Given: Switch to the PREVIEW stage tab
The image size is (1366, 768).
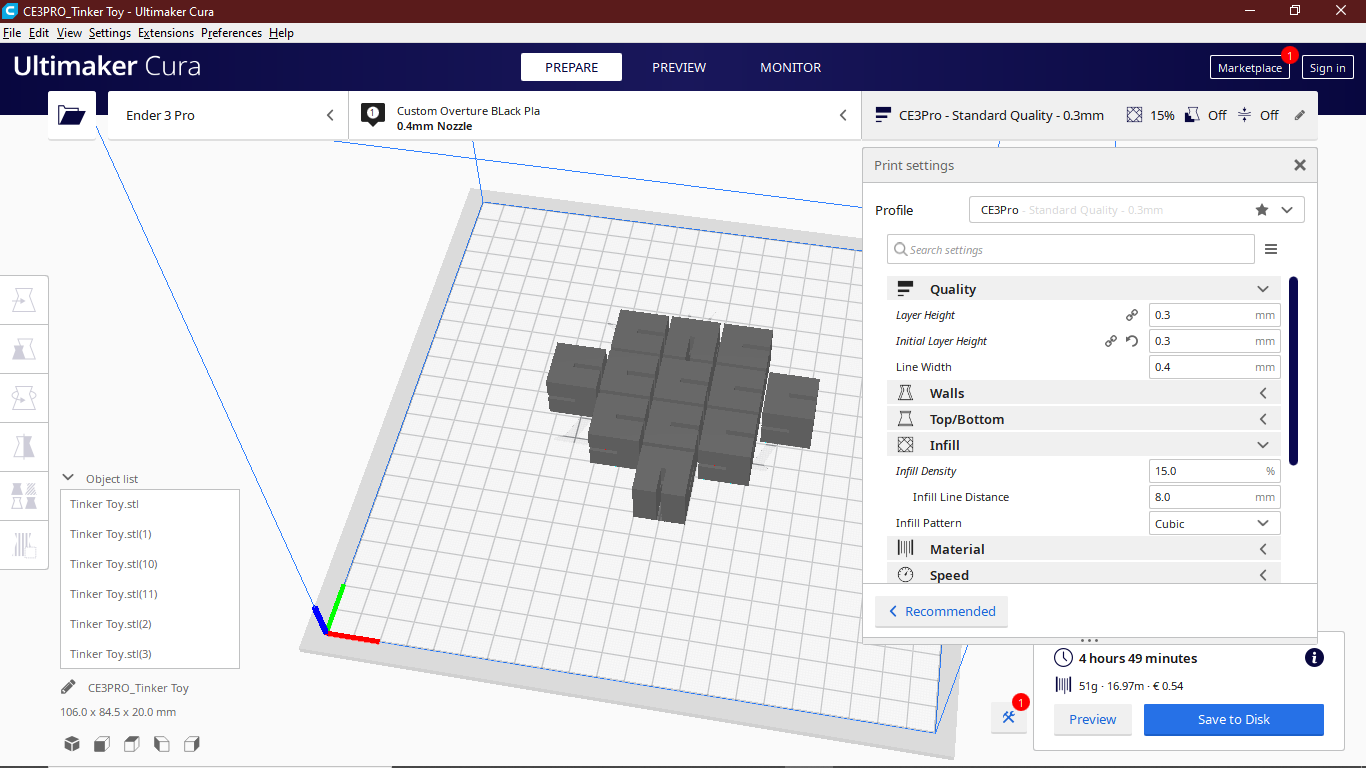Looking at the screenshot, I should pos(679,67).
